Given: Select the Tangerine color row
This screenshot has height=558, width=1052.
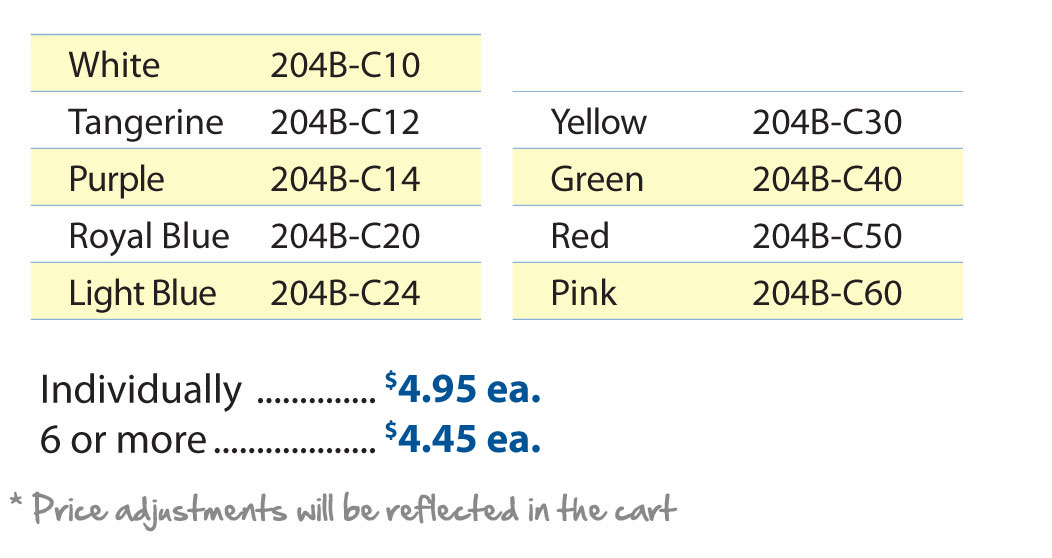Looking at the screenshot, I should [x=256, y=120].
